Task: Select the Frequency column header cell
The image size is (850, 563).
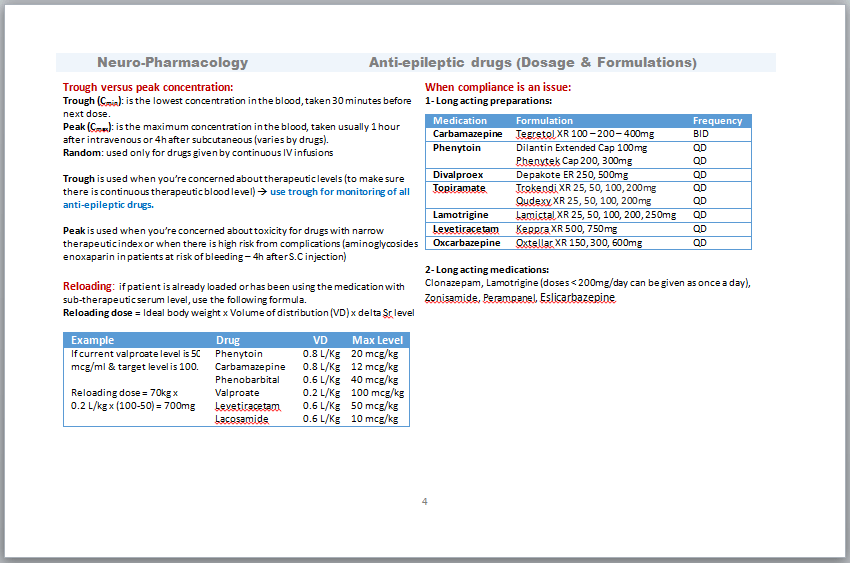Action: [x=717, y=121]
